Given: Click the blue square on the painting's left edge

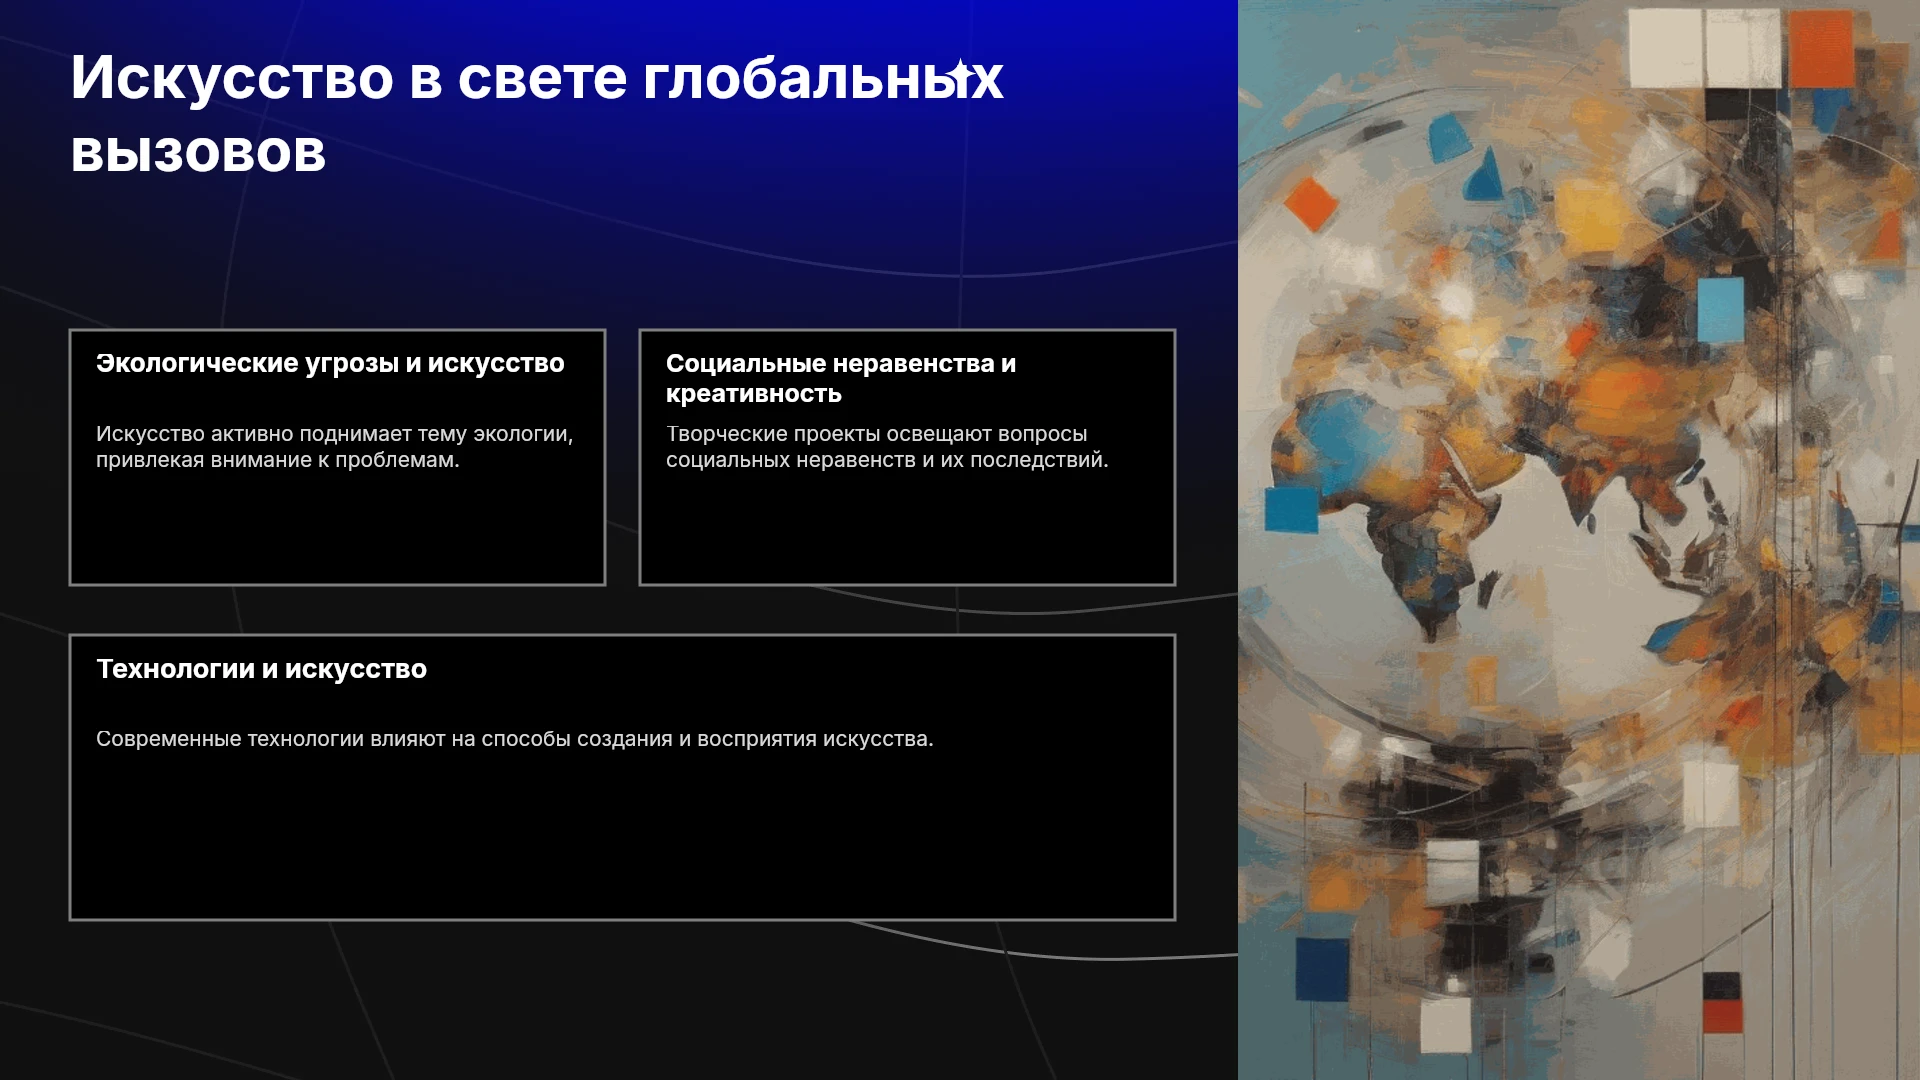Looking at the screenshot, I should pos(1291,509).
